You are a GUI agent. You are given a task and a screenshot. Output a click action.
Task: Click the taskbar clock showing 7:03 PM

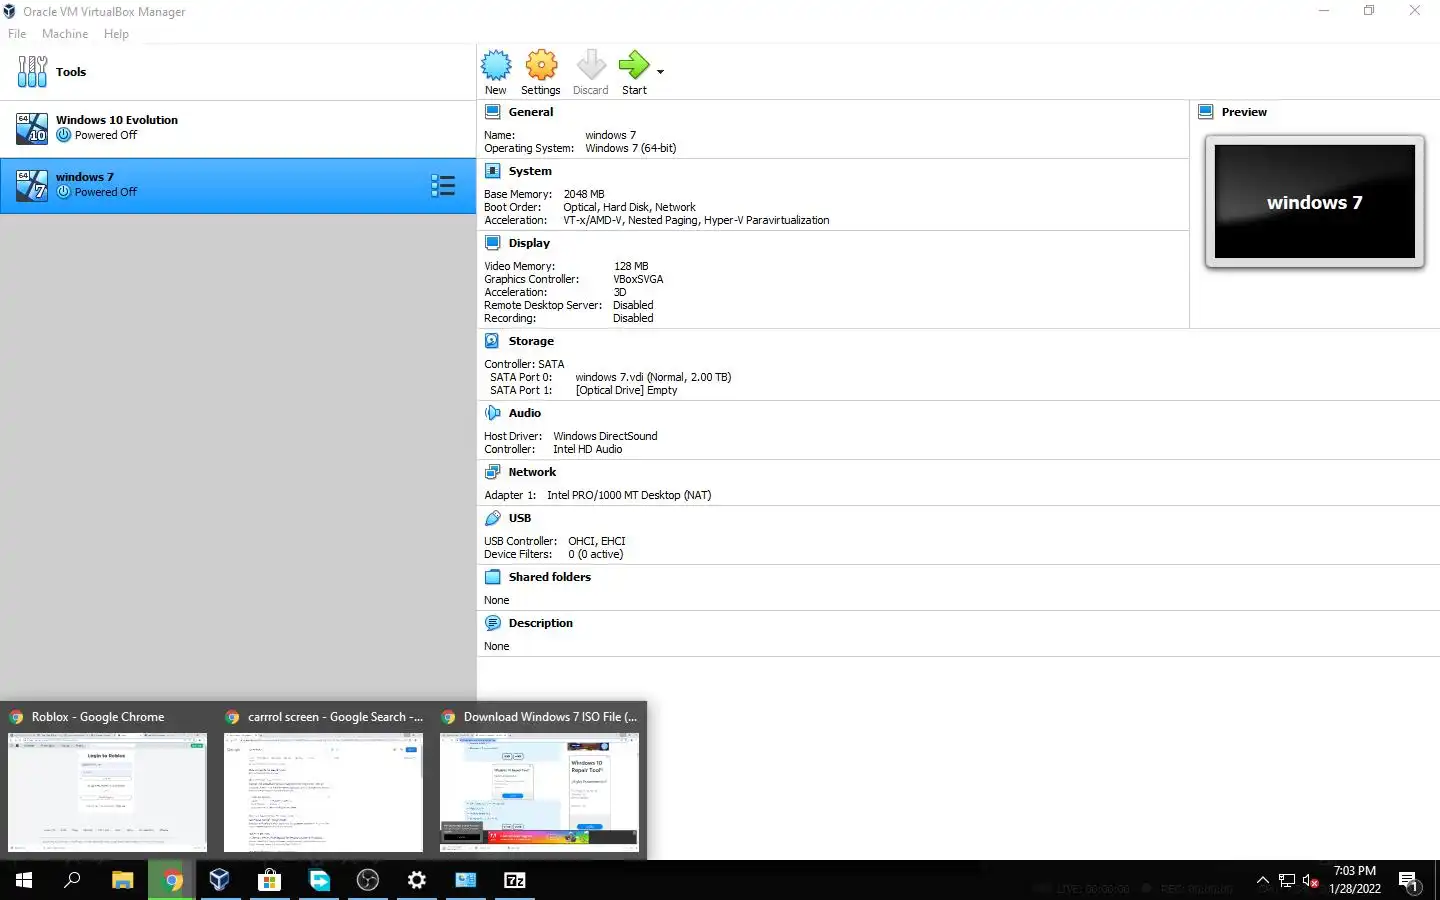(x=1355, y=880)
